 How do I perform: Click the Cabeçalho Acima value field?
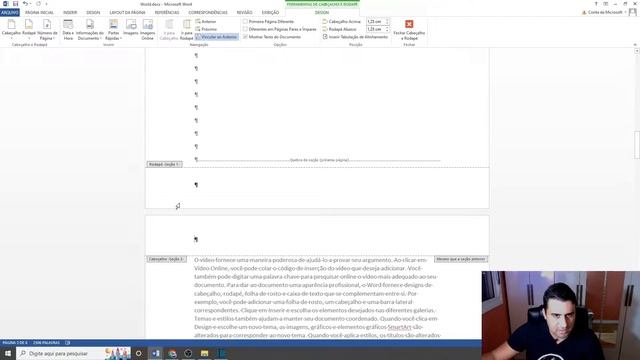click(x=376, y=21)
